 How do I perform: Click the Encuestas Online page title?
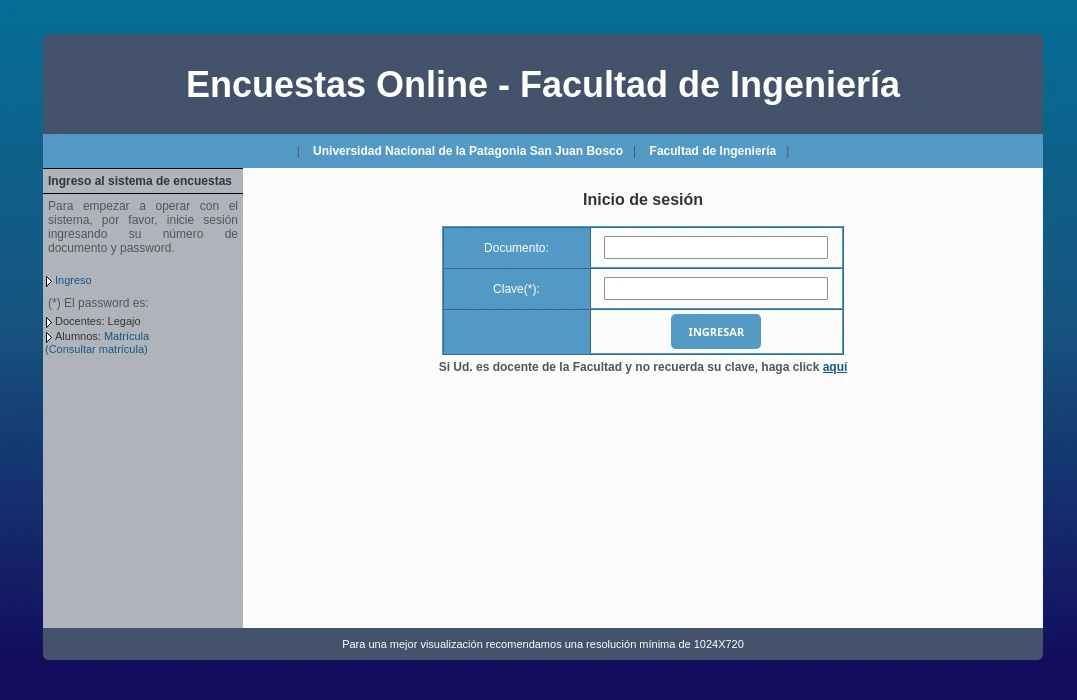542,85
